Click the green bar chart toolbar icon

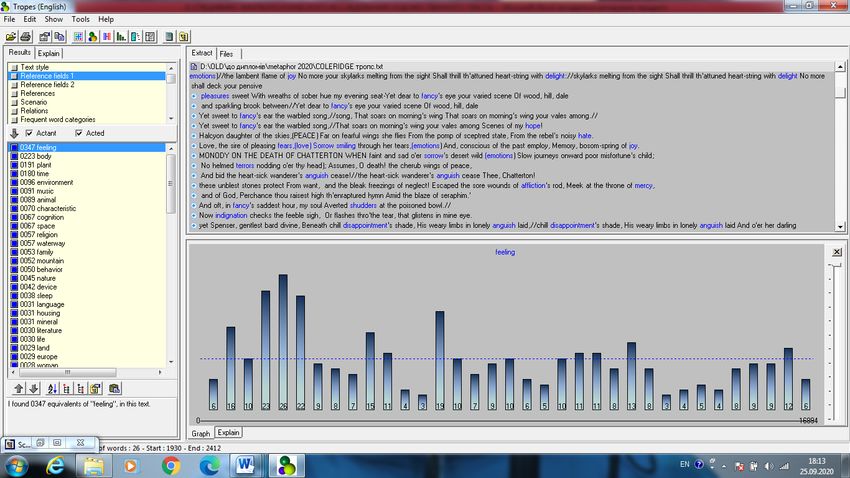121,37
